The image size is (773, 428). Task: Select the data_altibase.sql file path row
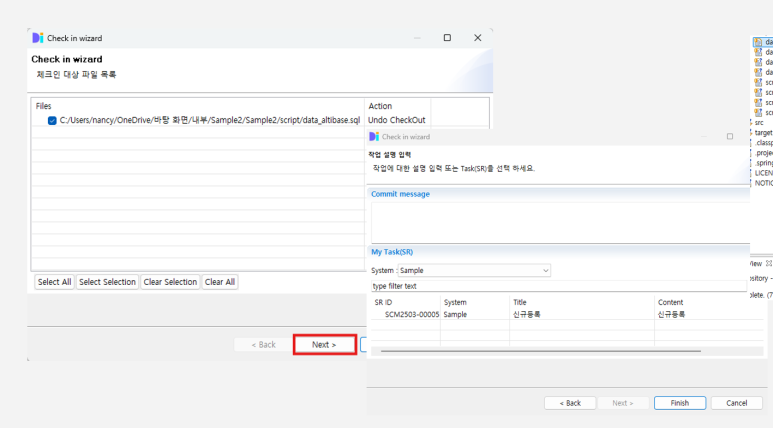click(210, 120)
